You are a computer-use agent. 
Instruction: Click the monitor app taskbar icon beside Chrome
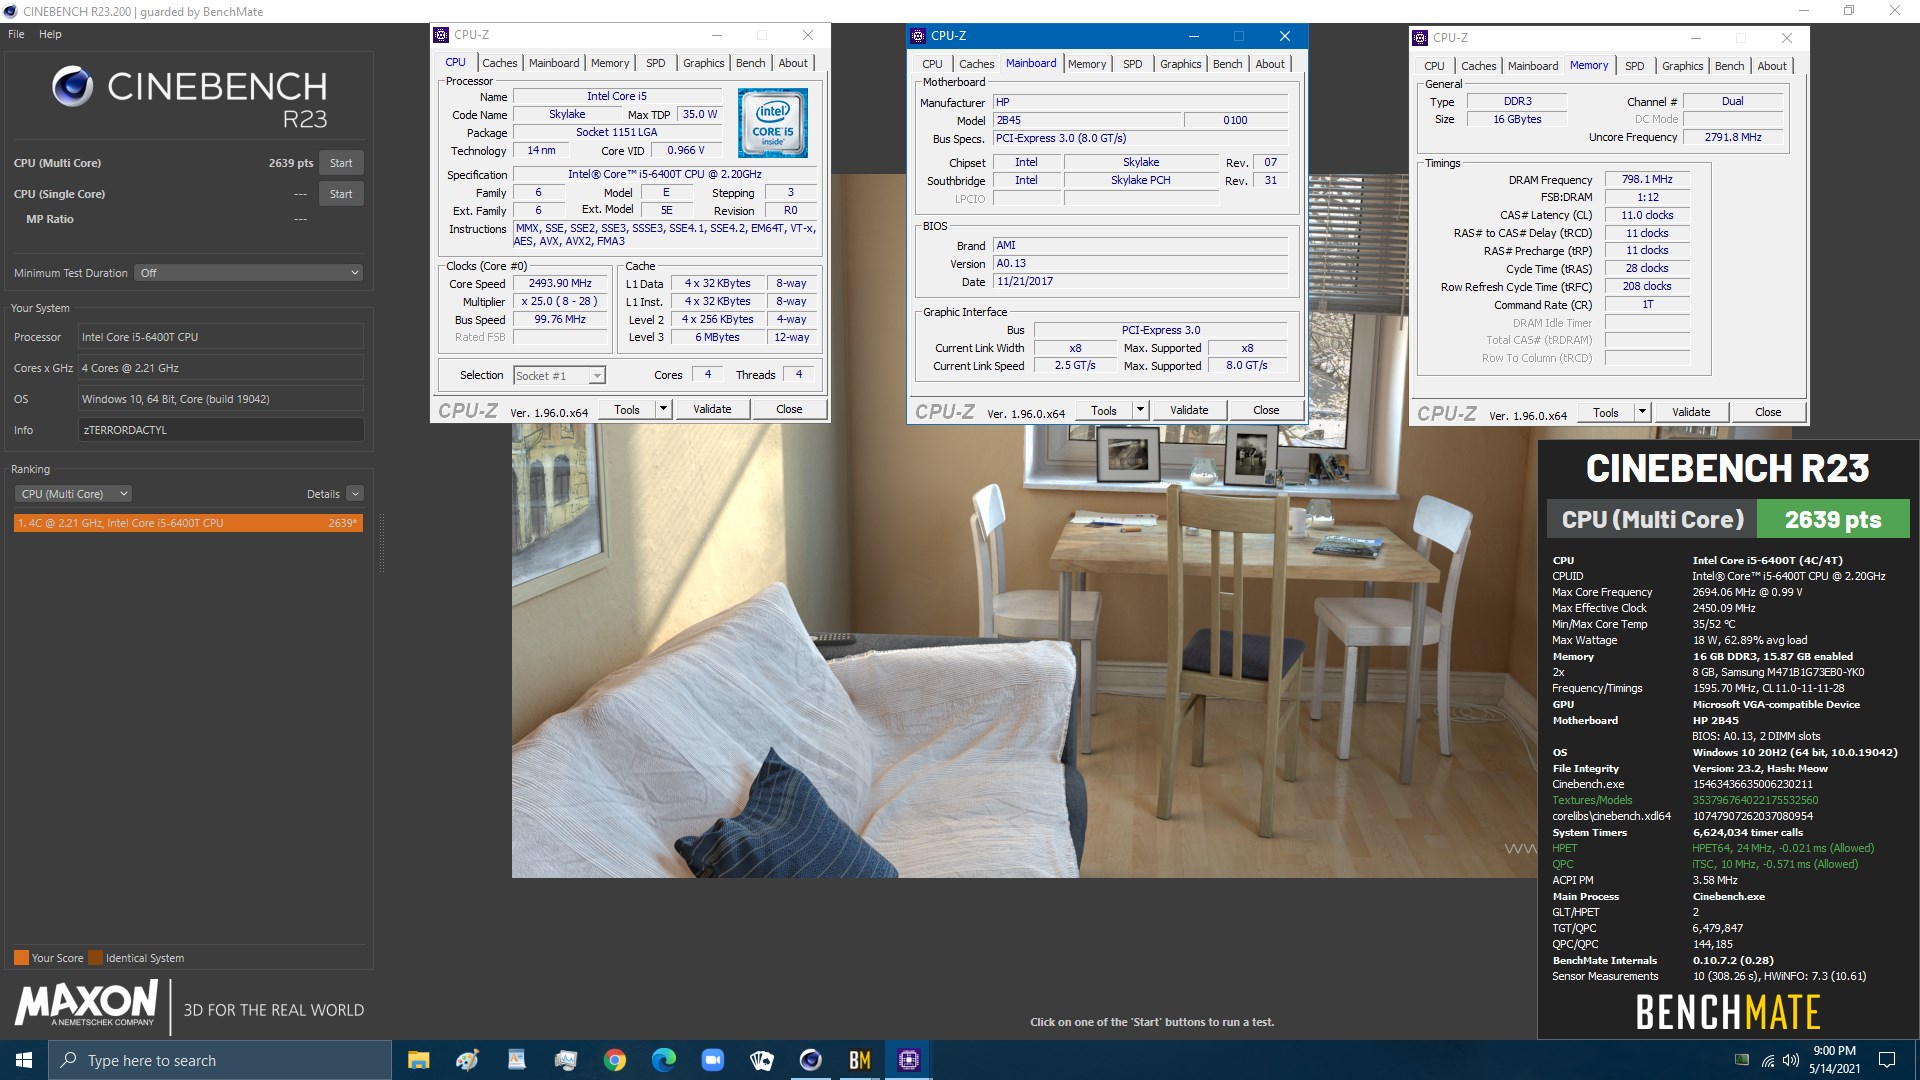click(566, 1060)
